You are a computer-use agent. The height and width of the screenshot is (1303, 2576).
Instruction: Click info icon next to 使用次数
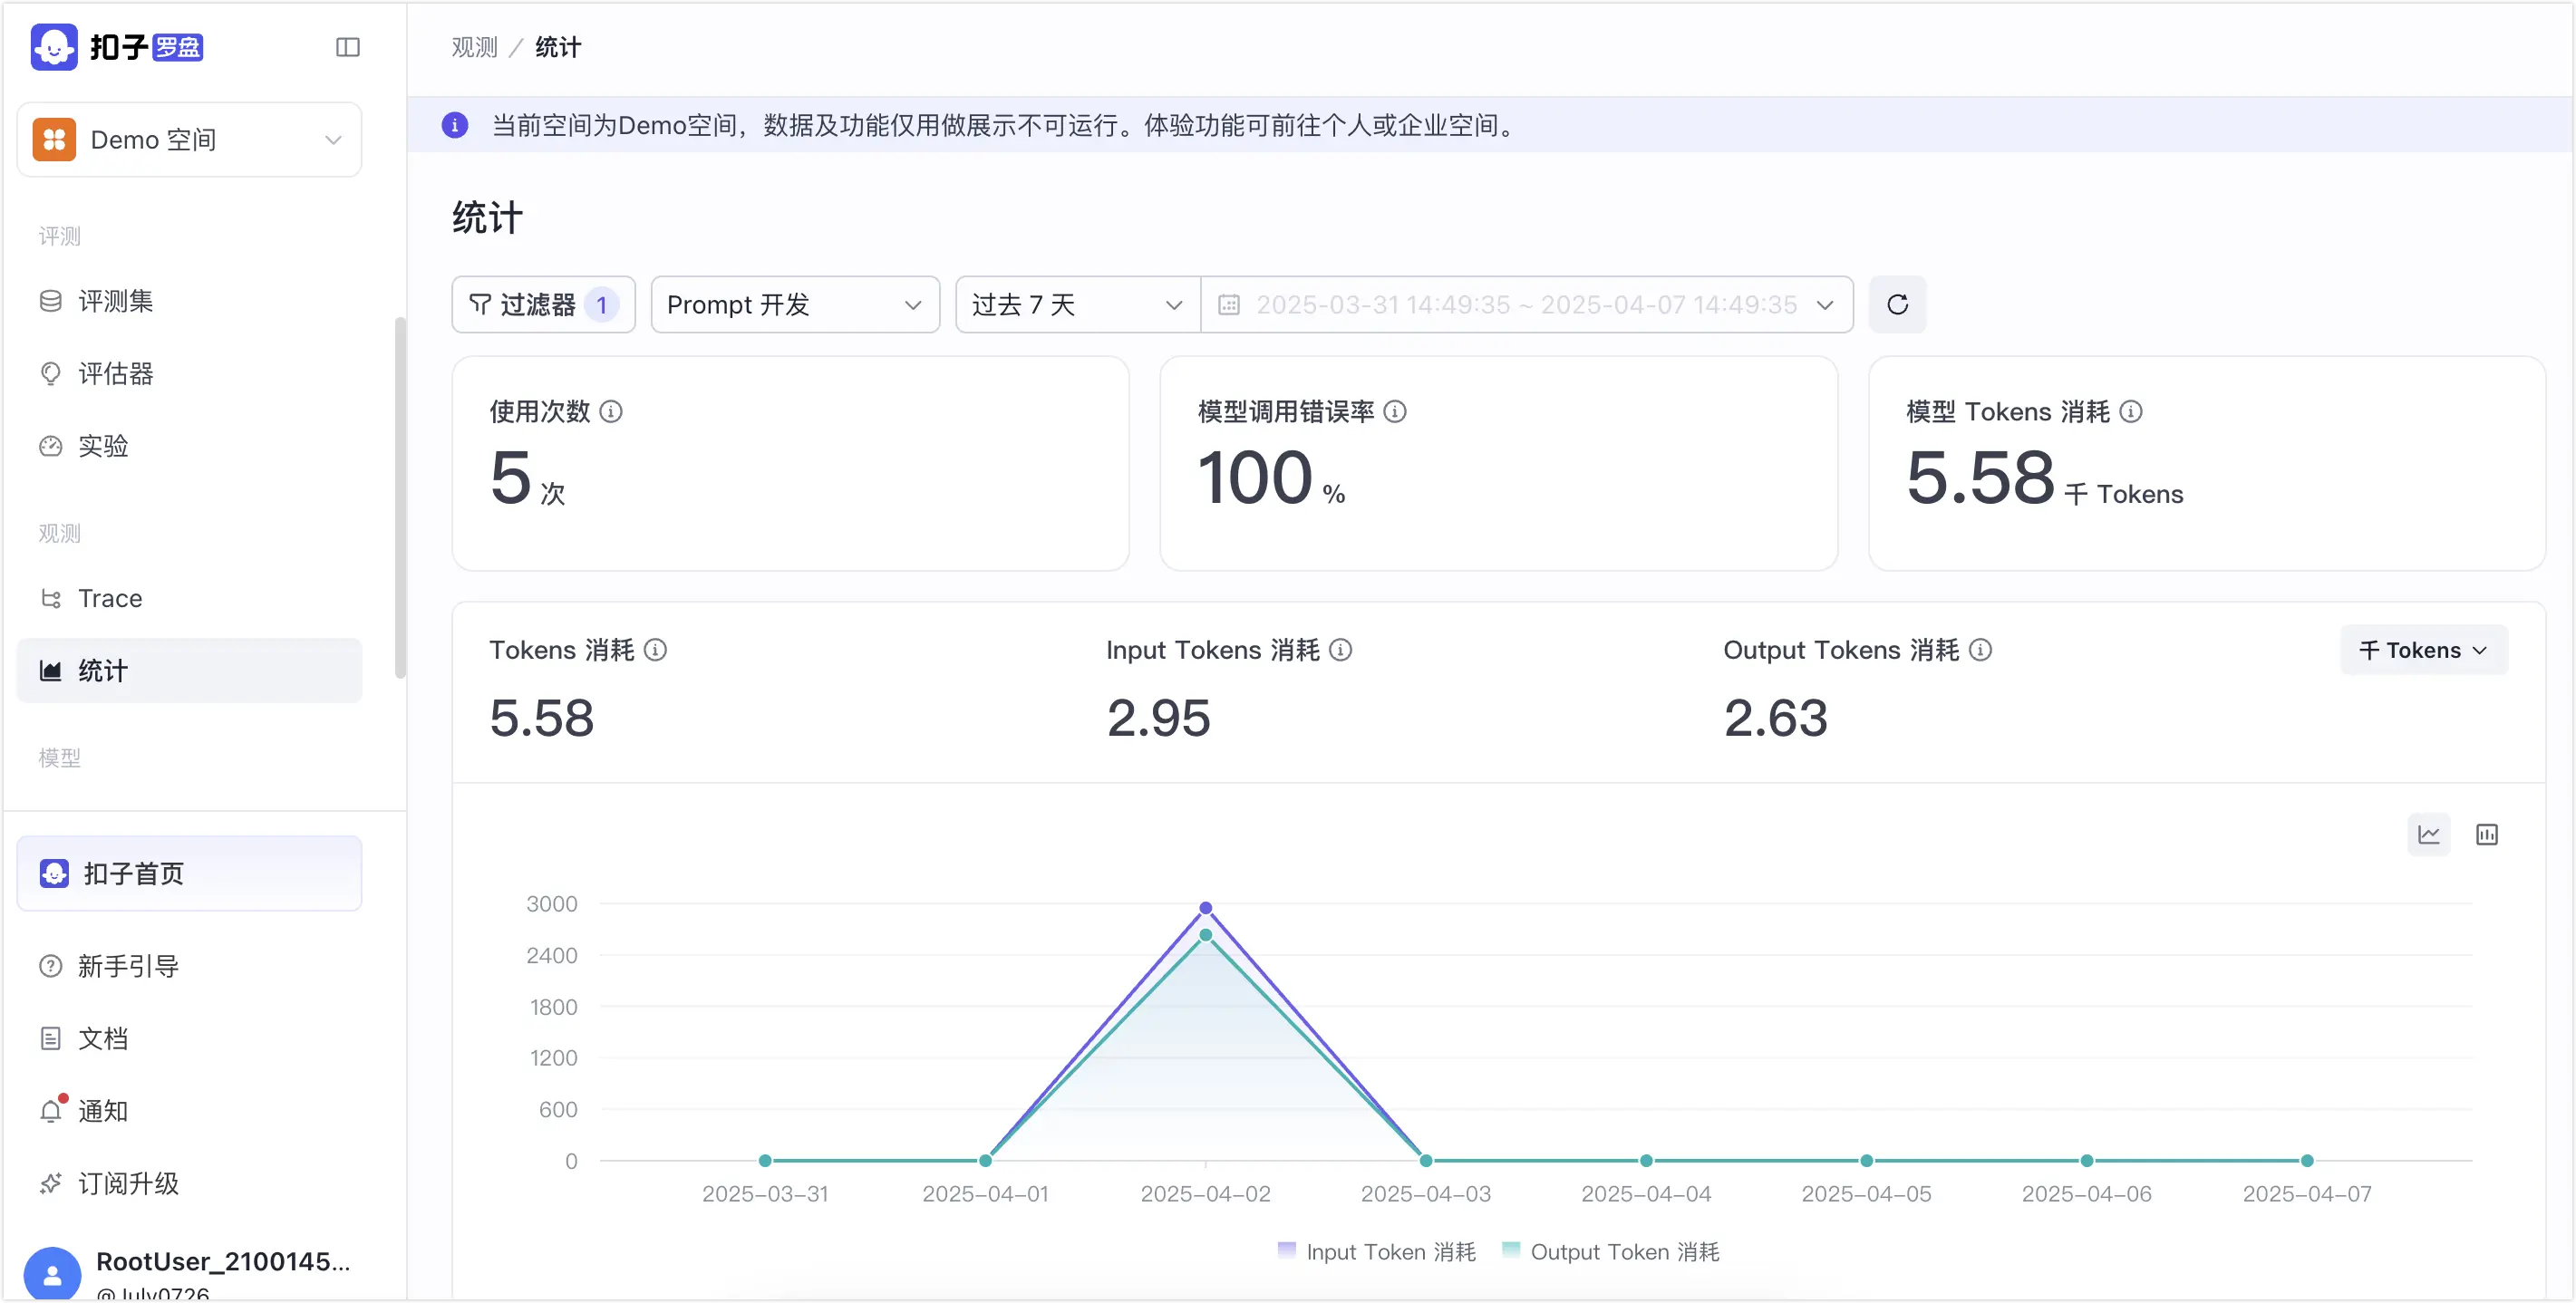[x=611, y=411]
